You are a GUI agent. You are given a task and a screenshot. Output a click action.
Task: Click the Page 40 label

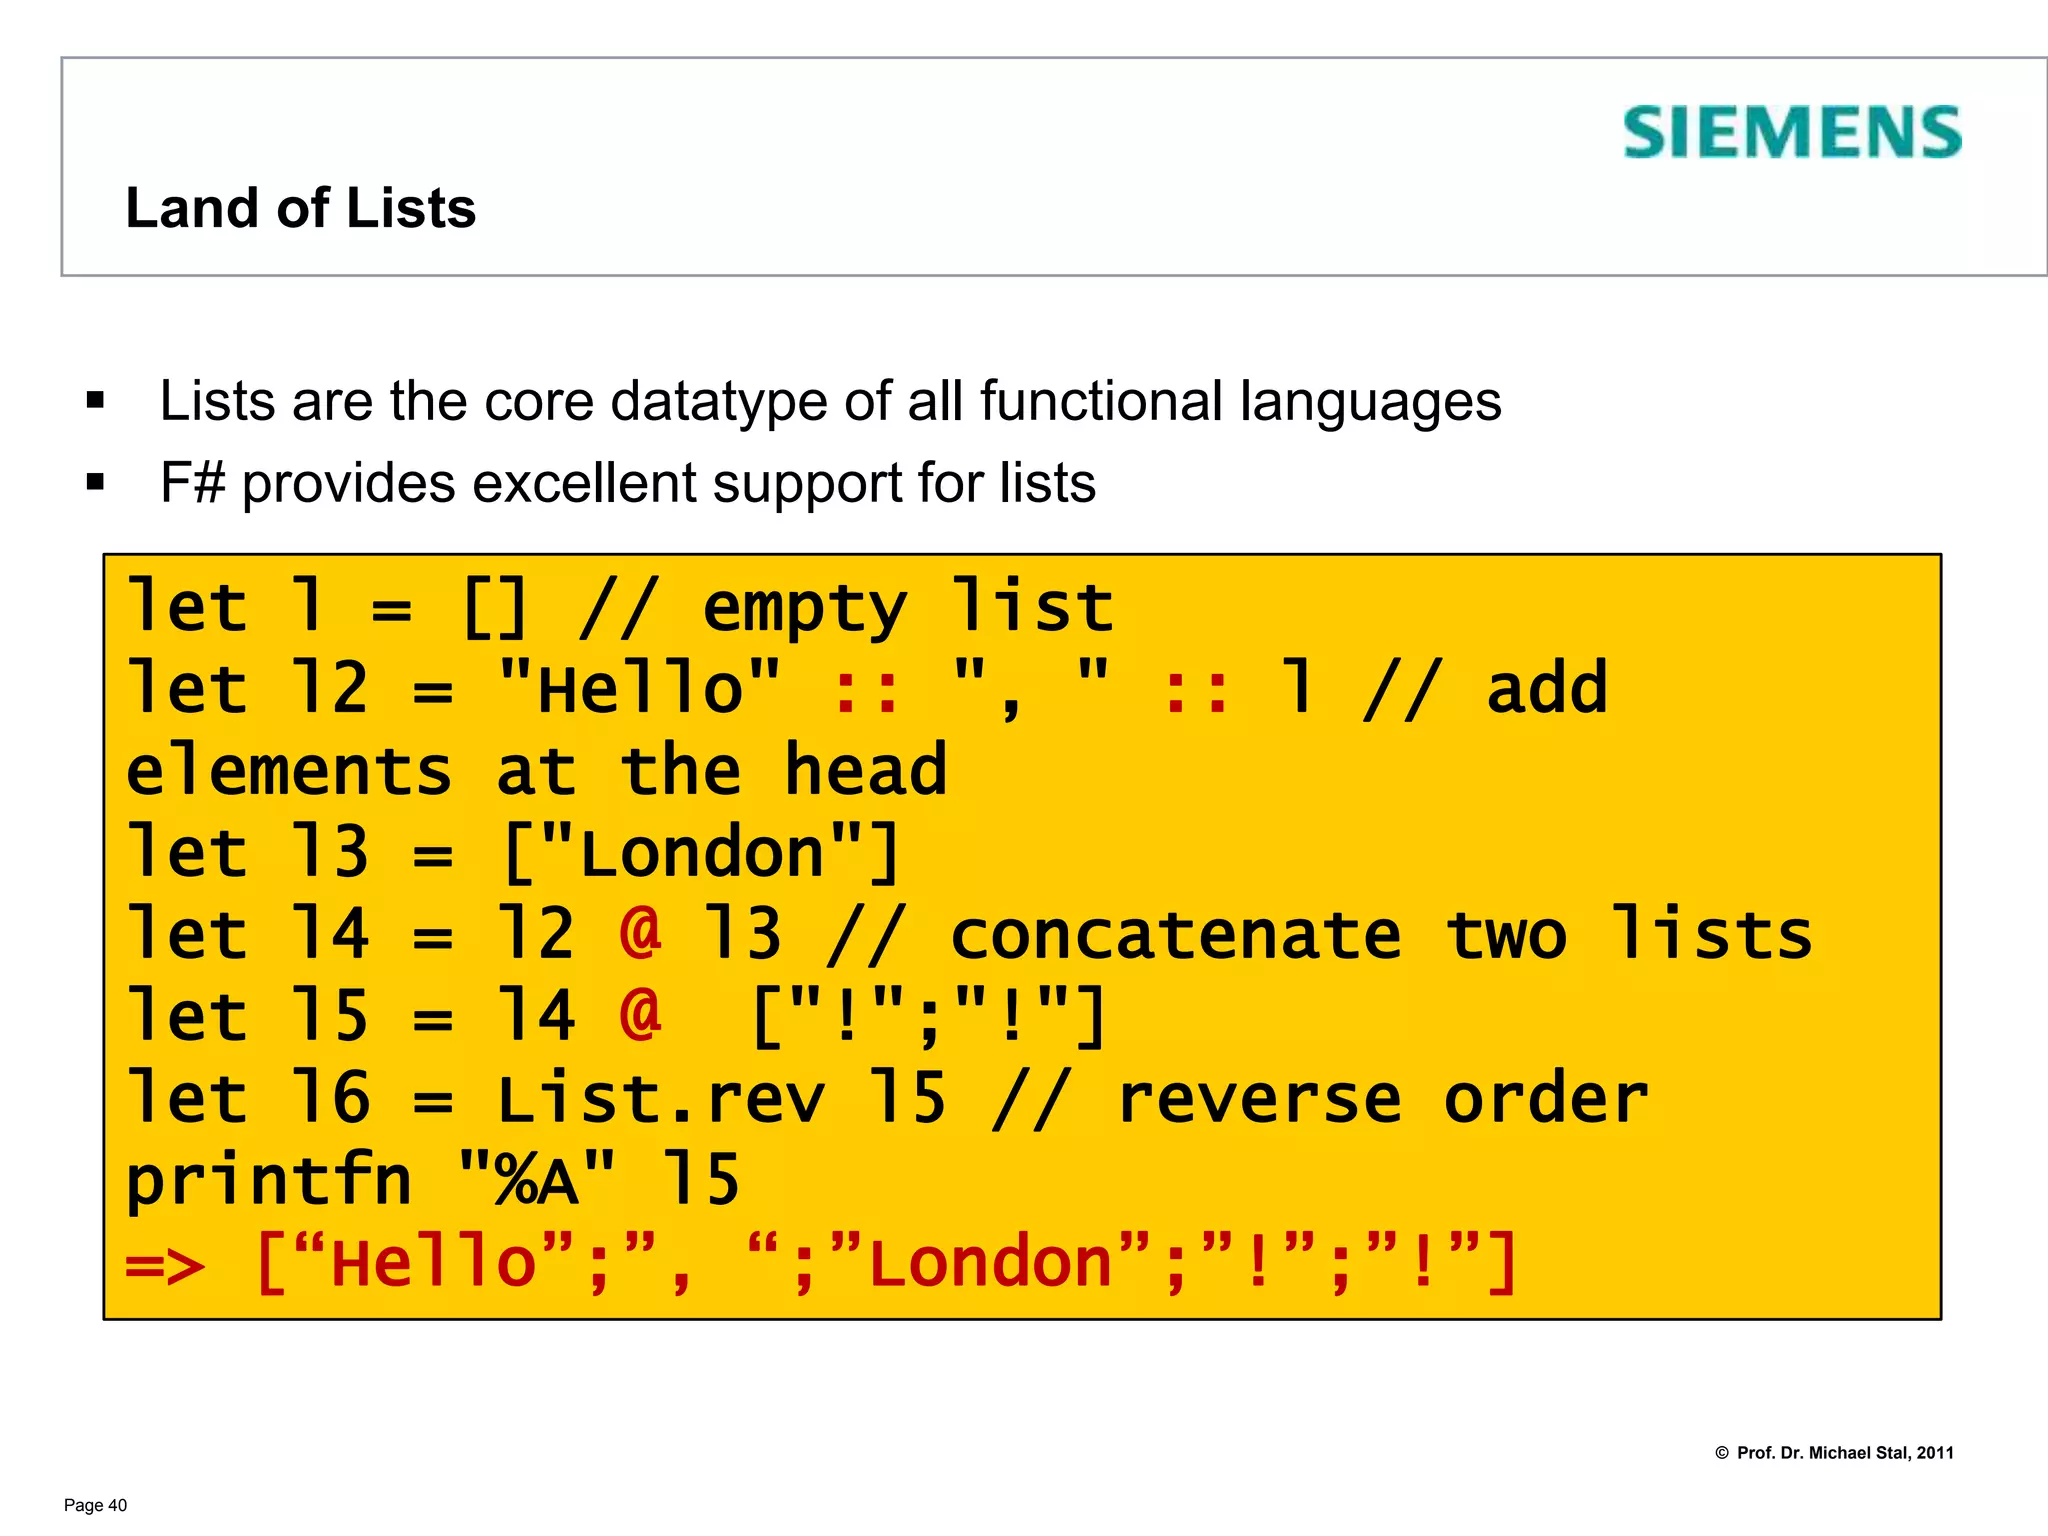tap(95, 1505)
